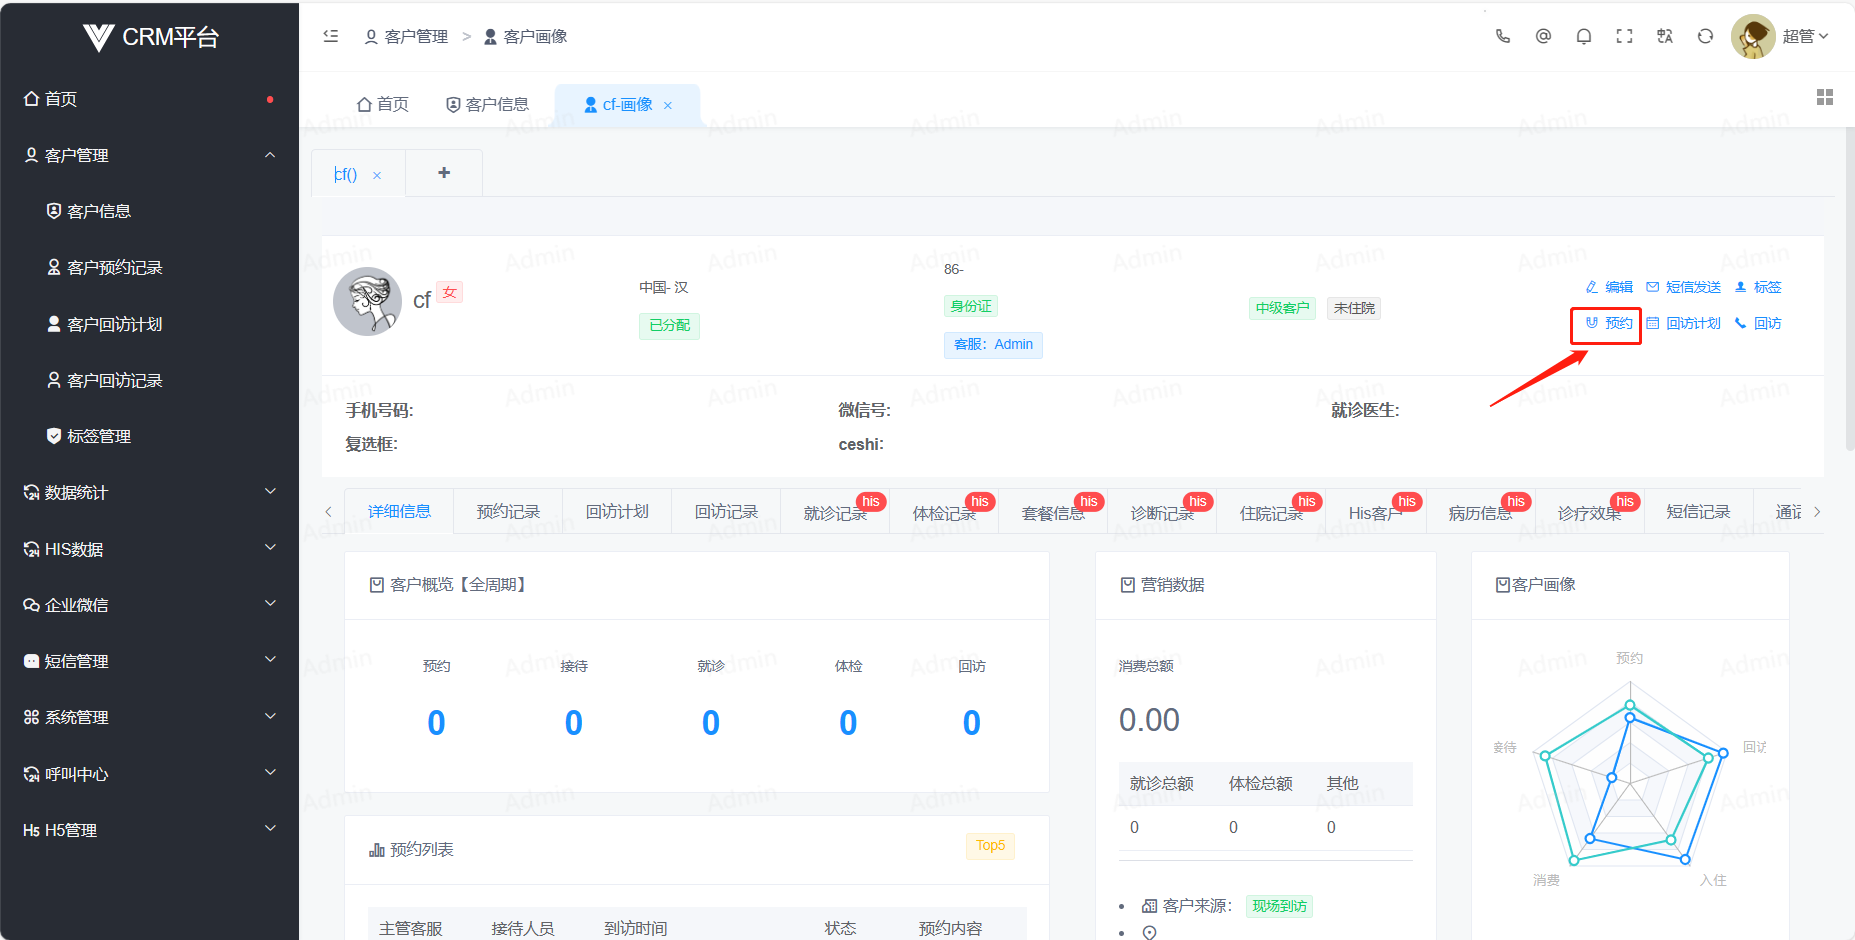Click the 已分配 status tag
1855x940 pixels.
[669, 325]
